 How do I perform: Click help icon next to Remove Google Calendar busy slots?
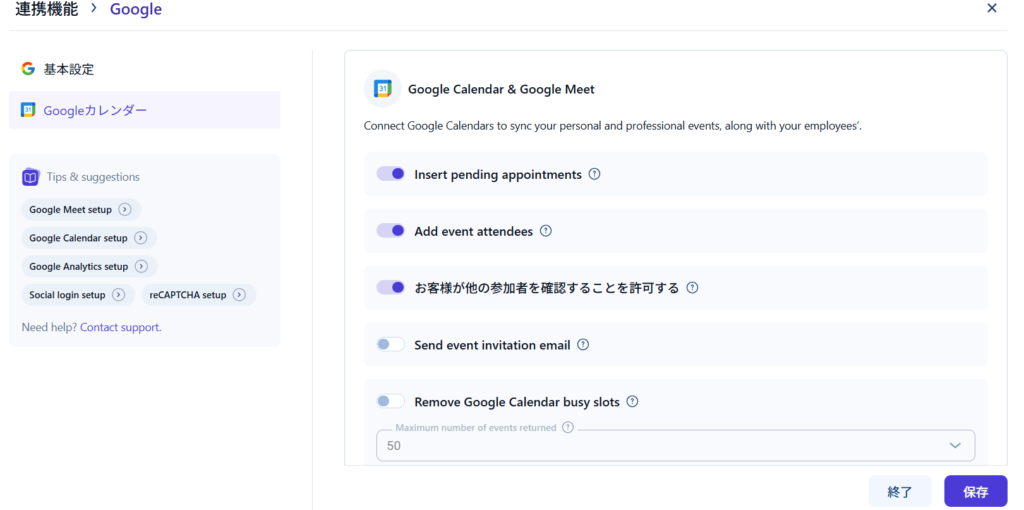(x=632, y=402)
